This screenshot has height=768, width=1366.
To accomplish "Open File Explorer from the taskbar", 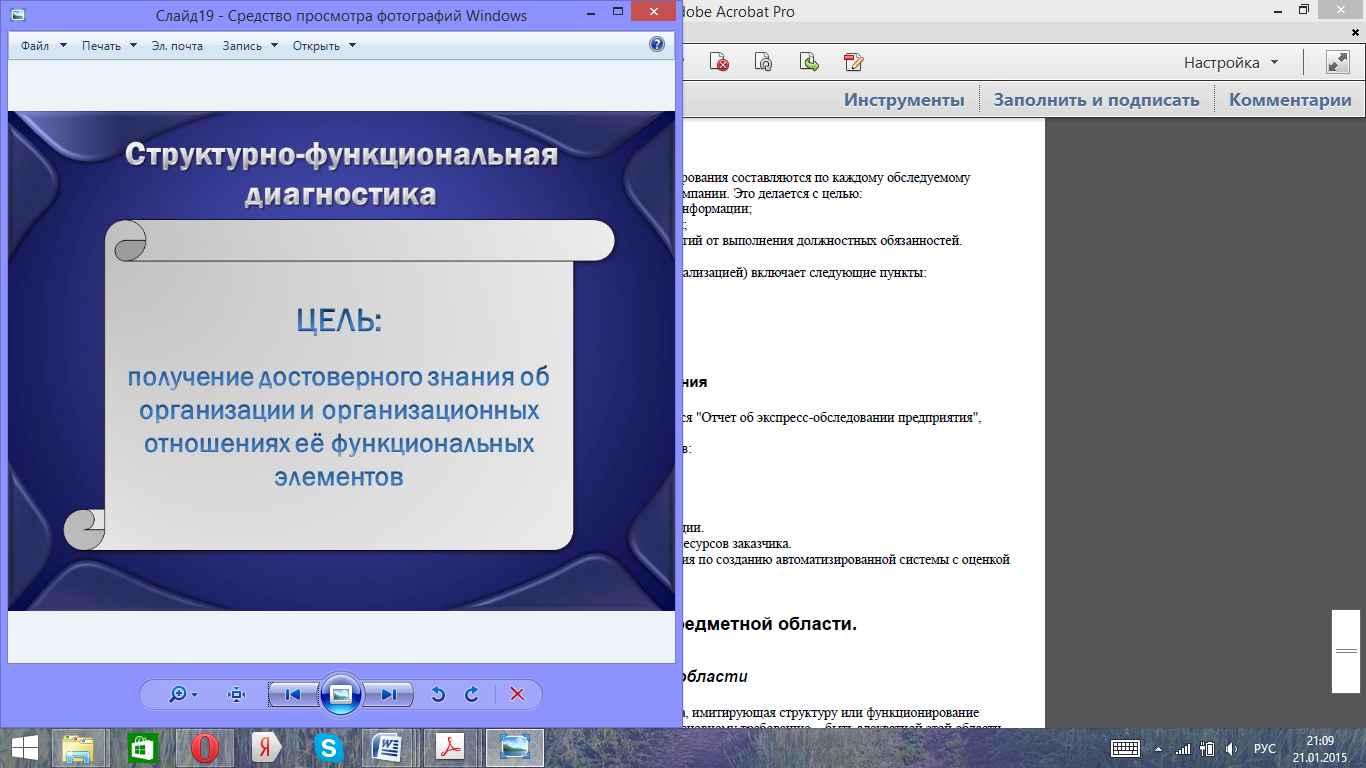I will pos(79,747).
